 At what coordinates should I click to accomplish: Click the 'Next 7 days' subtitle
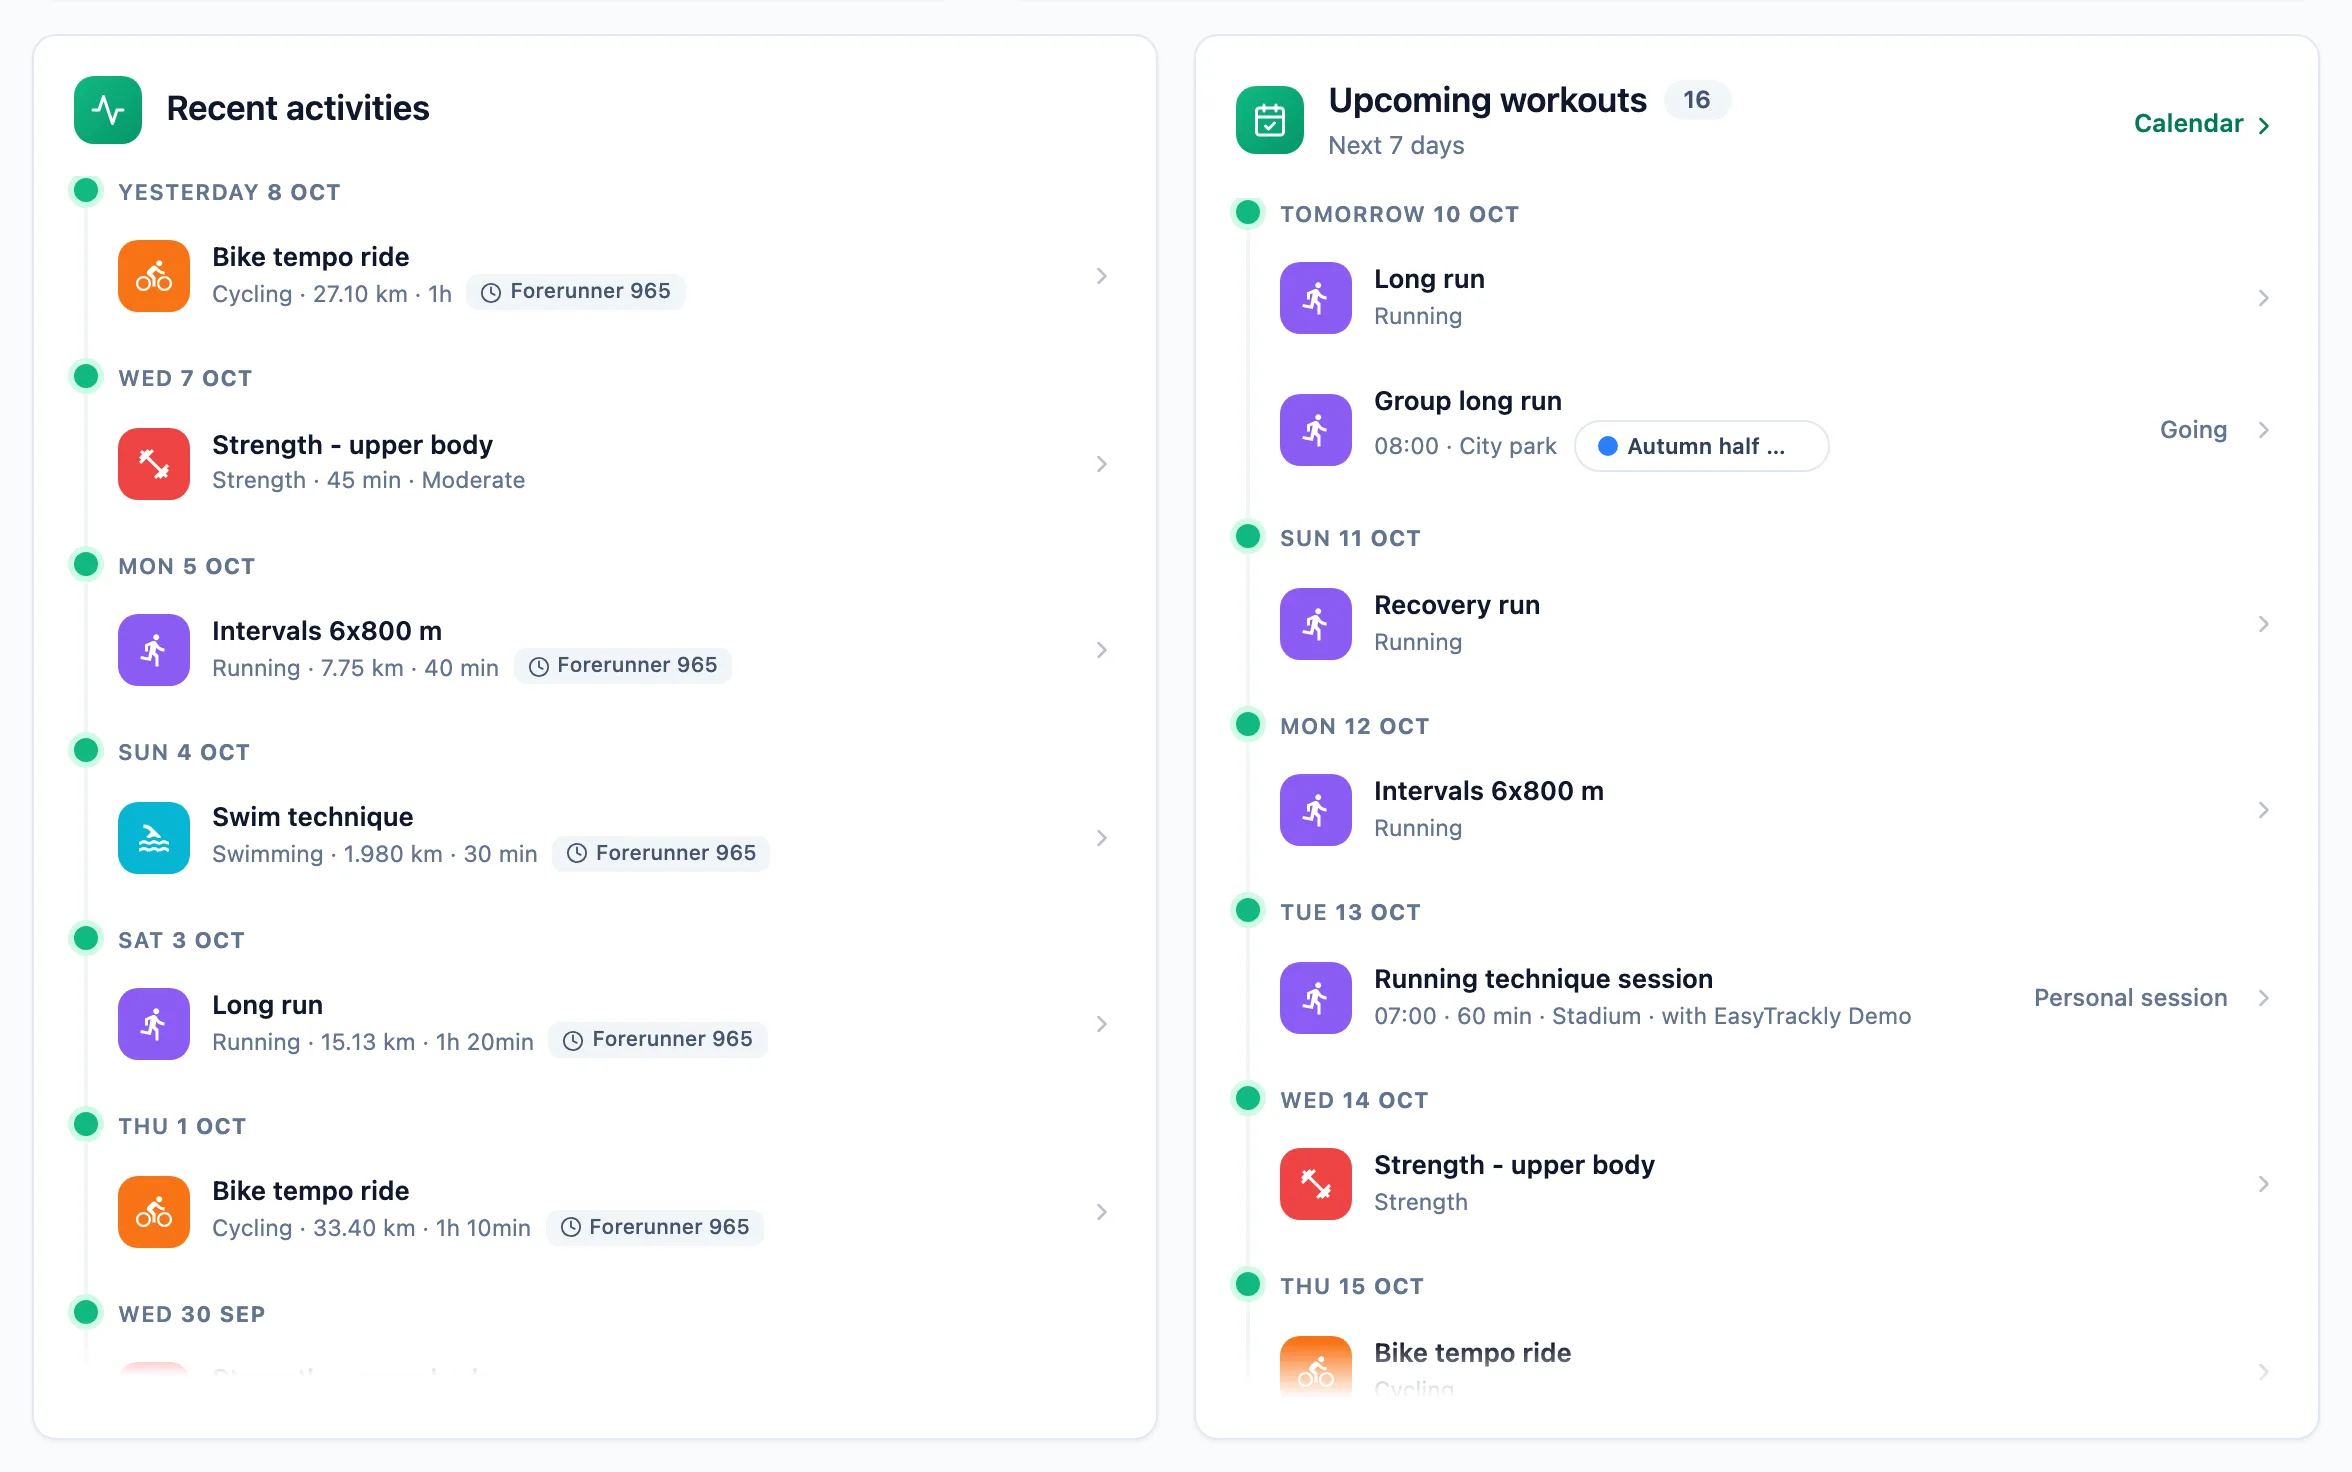[1396, 146]
